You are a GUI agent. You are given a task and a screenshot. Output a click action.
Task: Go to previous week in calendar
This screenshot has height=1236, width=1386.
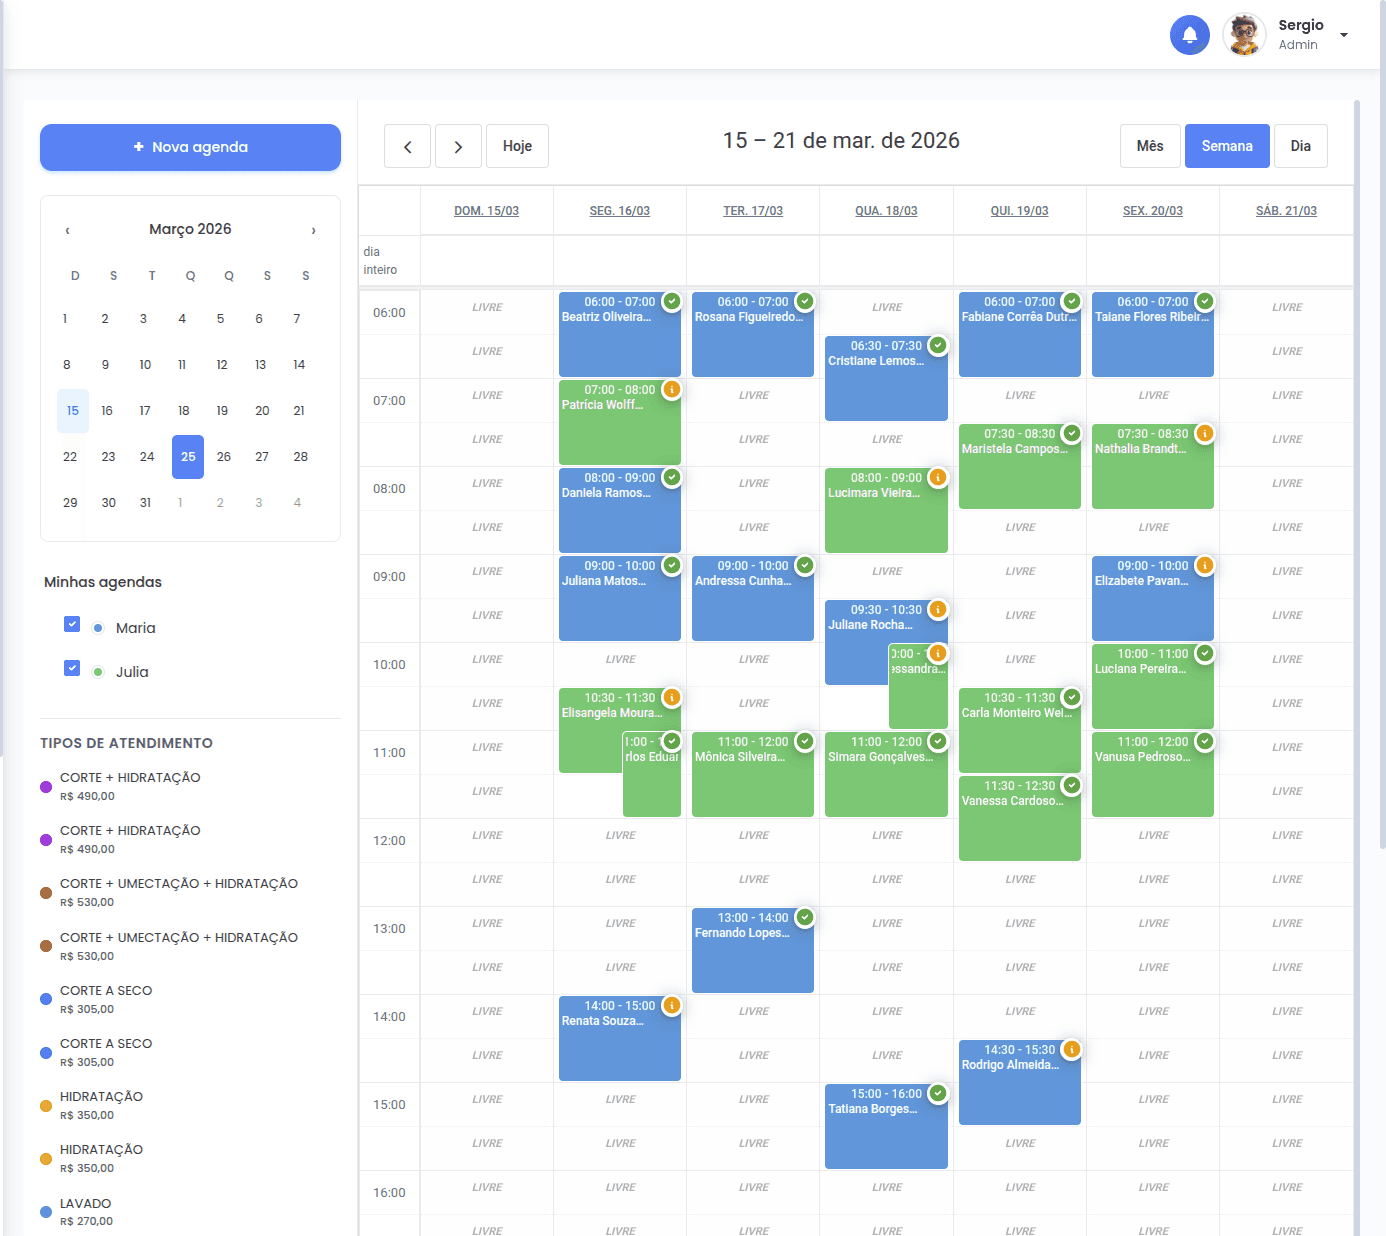[407, 146]
